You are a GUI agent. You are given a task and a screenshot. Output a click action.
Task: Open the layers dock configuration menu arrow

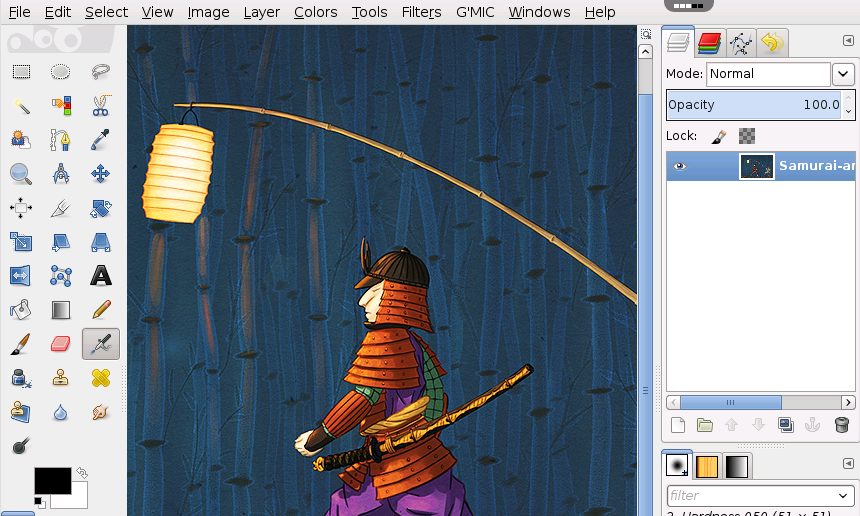pos(848,41)
